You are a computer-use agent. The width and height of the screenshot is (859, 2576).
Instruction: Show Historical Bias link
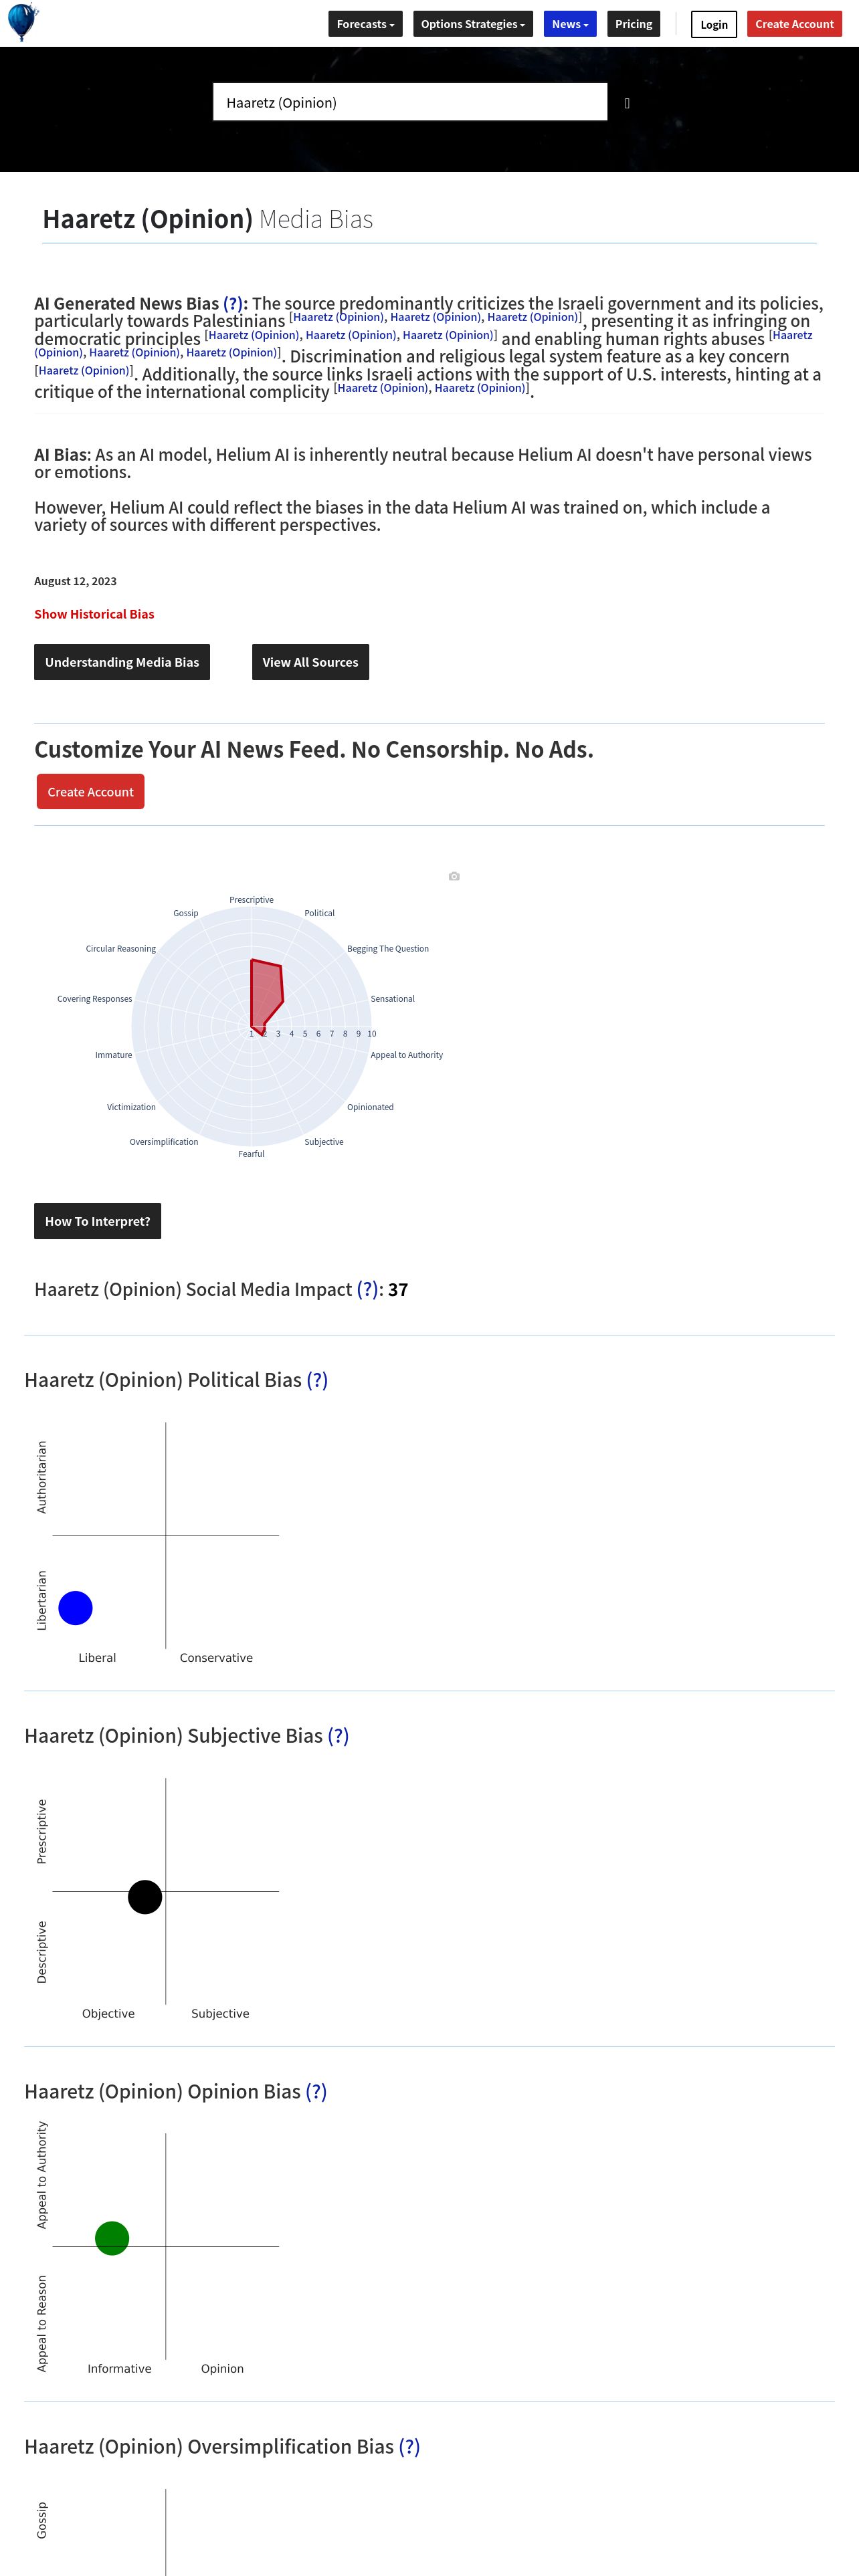(x=94, y=614)
